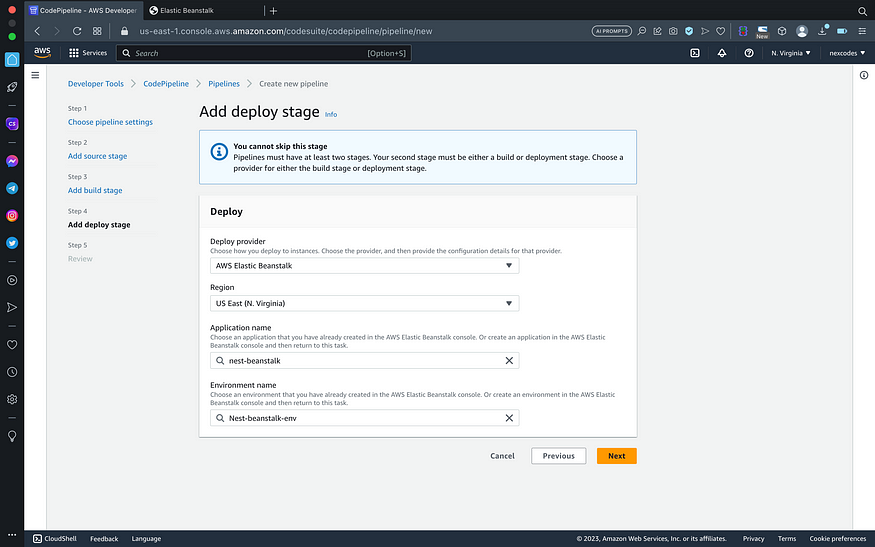The image size is (875, 547).
Task: Click into the Application name field
Action: point(364,361)
